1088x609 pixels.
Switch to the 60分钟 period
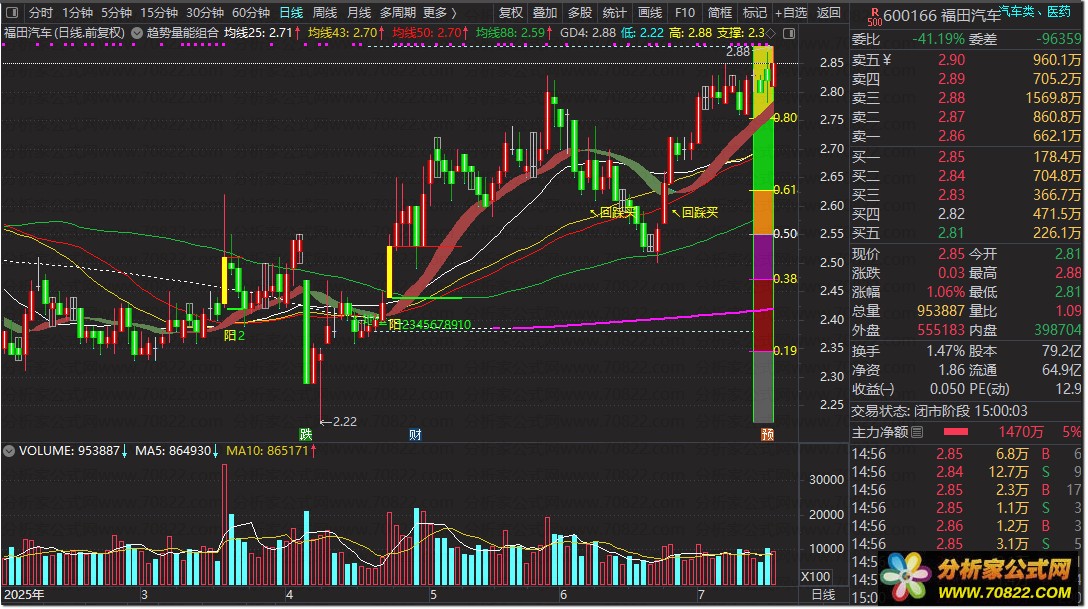point(250,12)
